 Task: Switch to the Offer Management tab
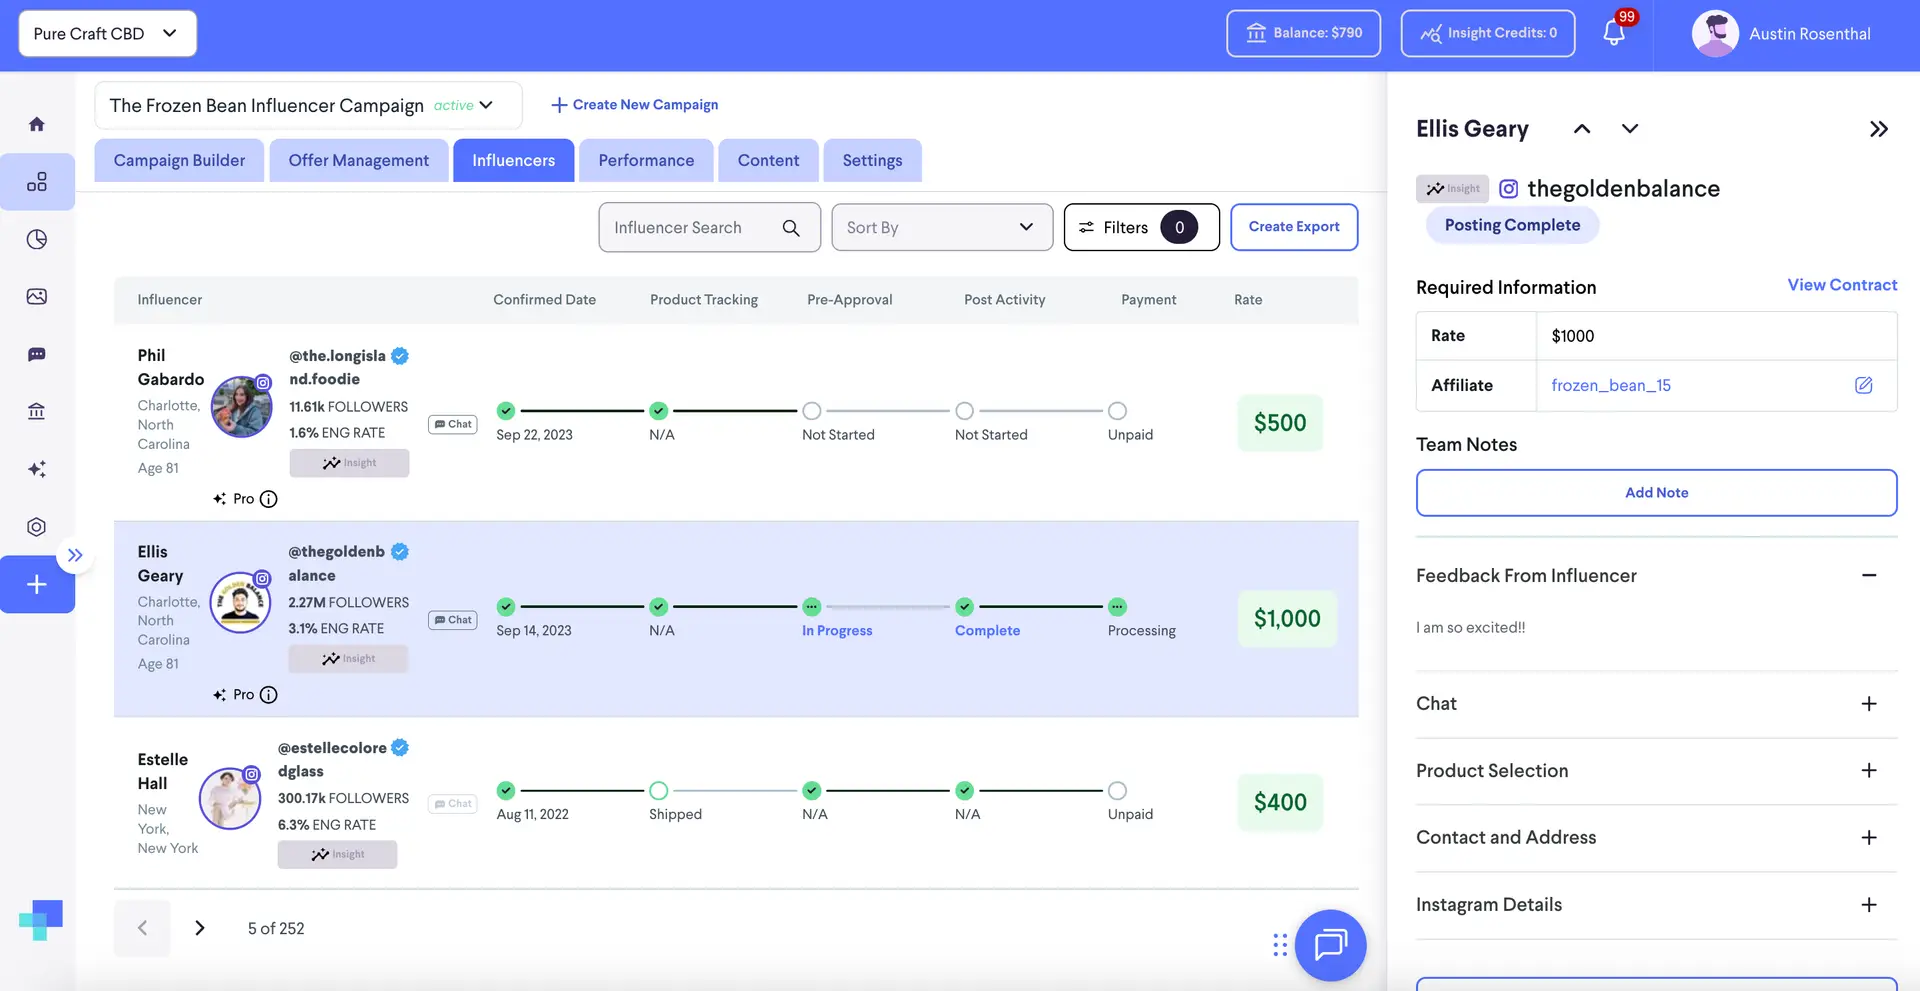point(358,160)
